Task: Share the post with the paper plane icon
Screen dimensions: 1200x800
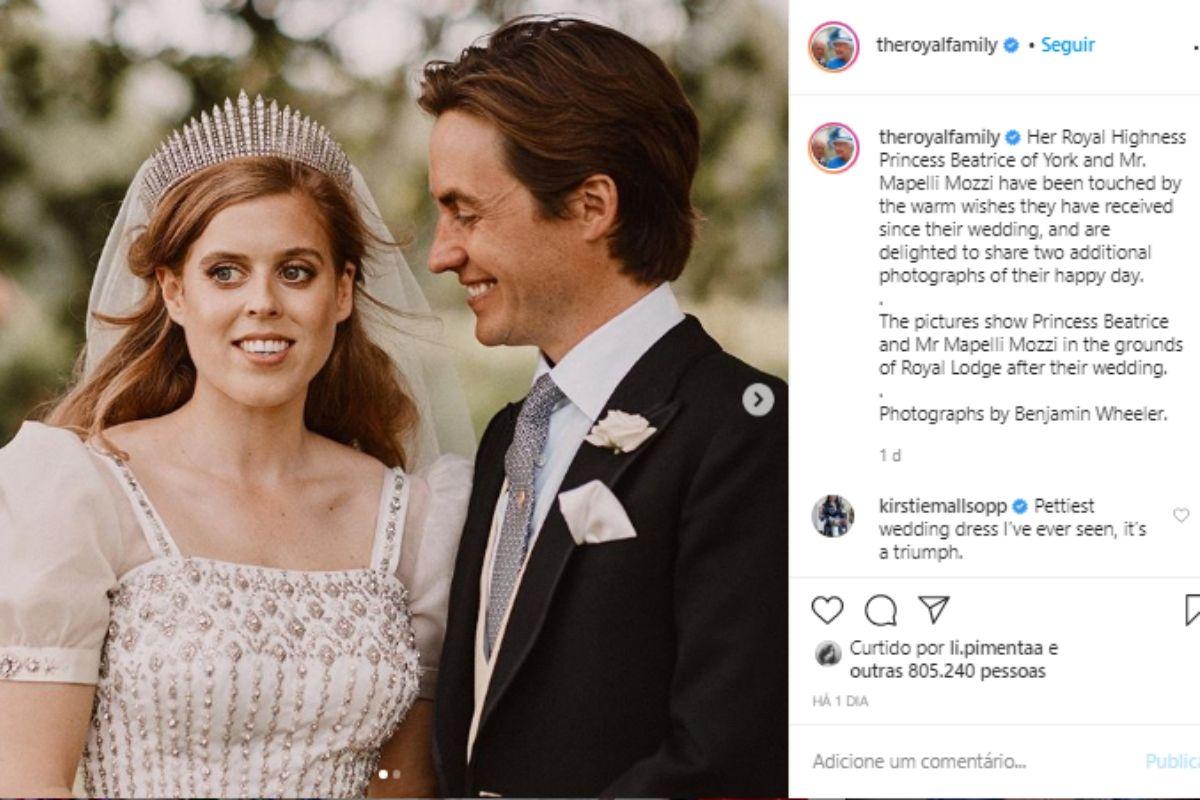Action: click(933, 610)
